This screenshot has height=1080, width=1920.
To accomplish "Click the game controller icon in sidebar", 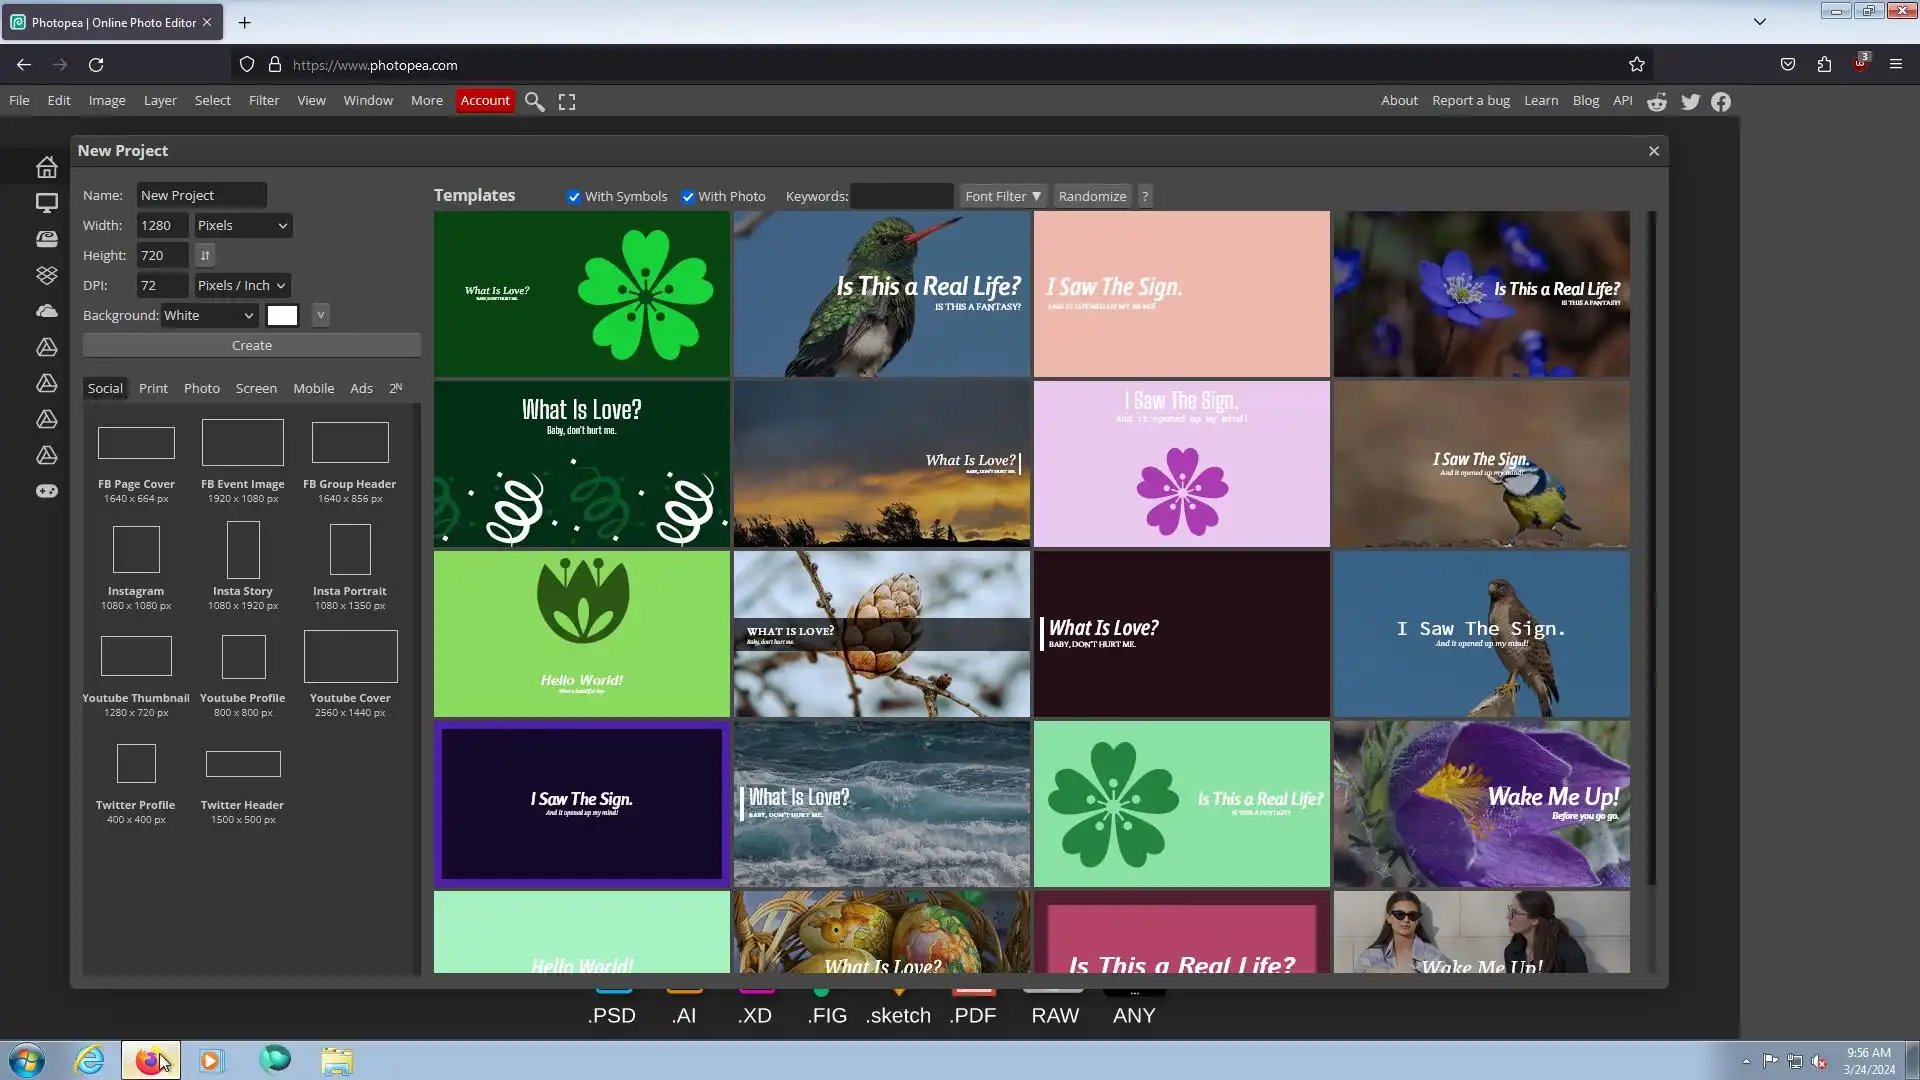I will point(46,491).
